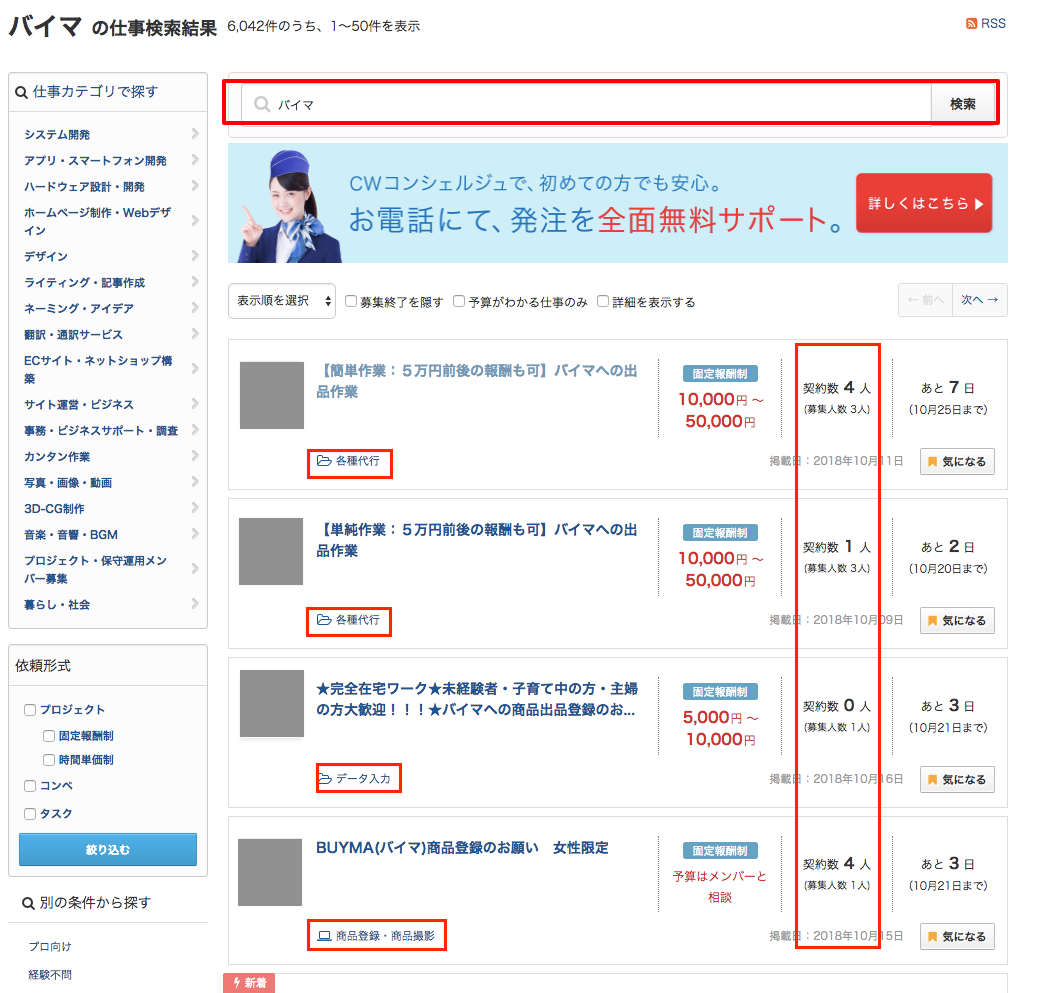Click the プロ向け filter link
The width and height of the screenshot is (1047, 993).
click(x=50, y=946)
